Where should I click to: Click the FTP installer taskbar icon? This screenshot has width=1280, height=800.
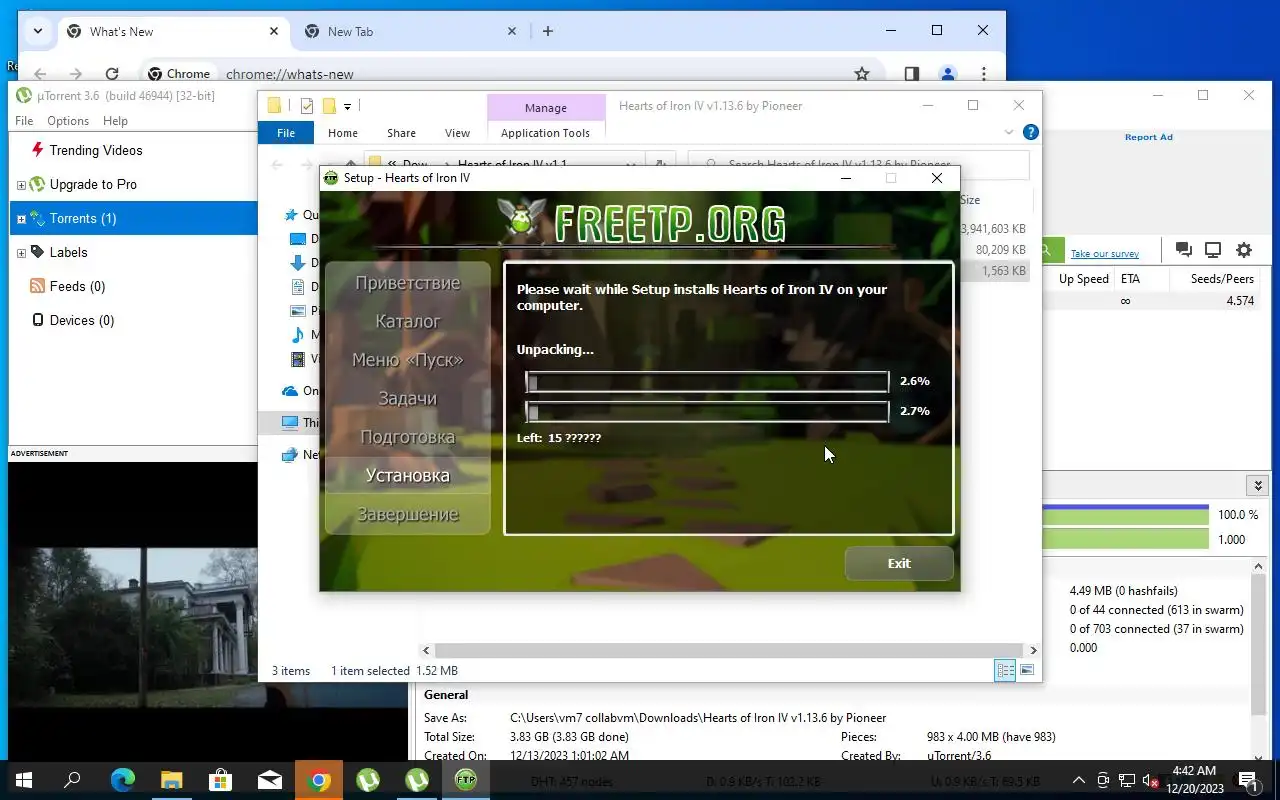click(466, 780)
